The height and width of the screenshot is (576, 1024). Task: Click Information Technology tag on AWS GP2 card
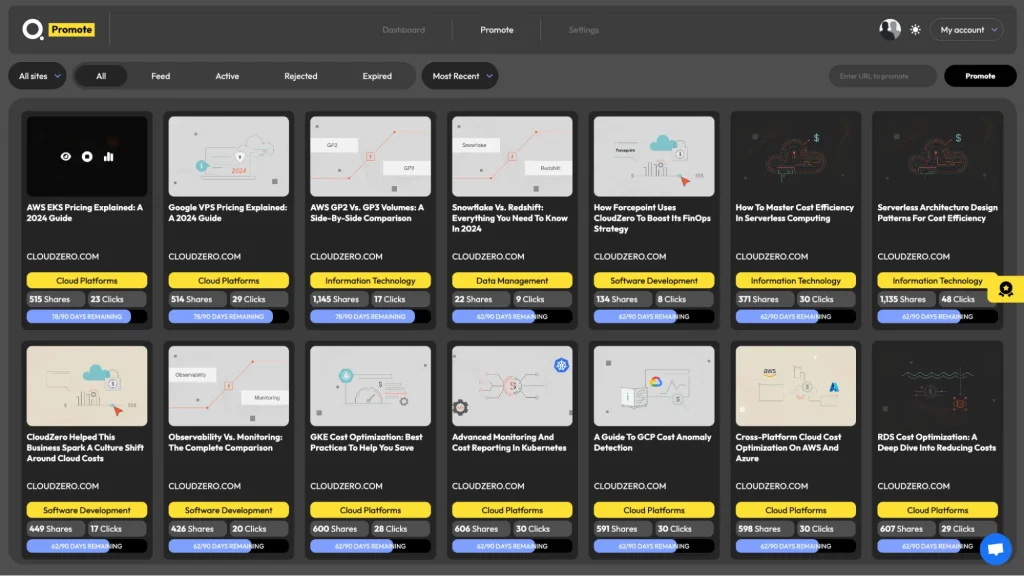click(x=370, y=281)
